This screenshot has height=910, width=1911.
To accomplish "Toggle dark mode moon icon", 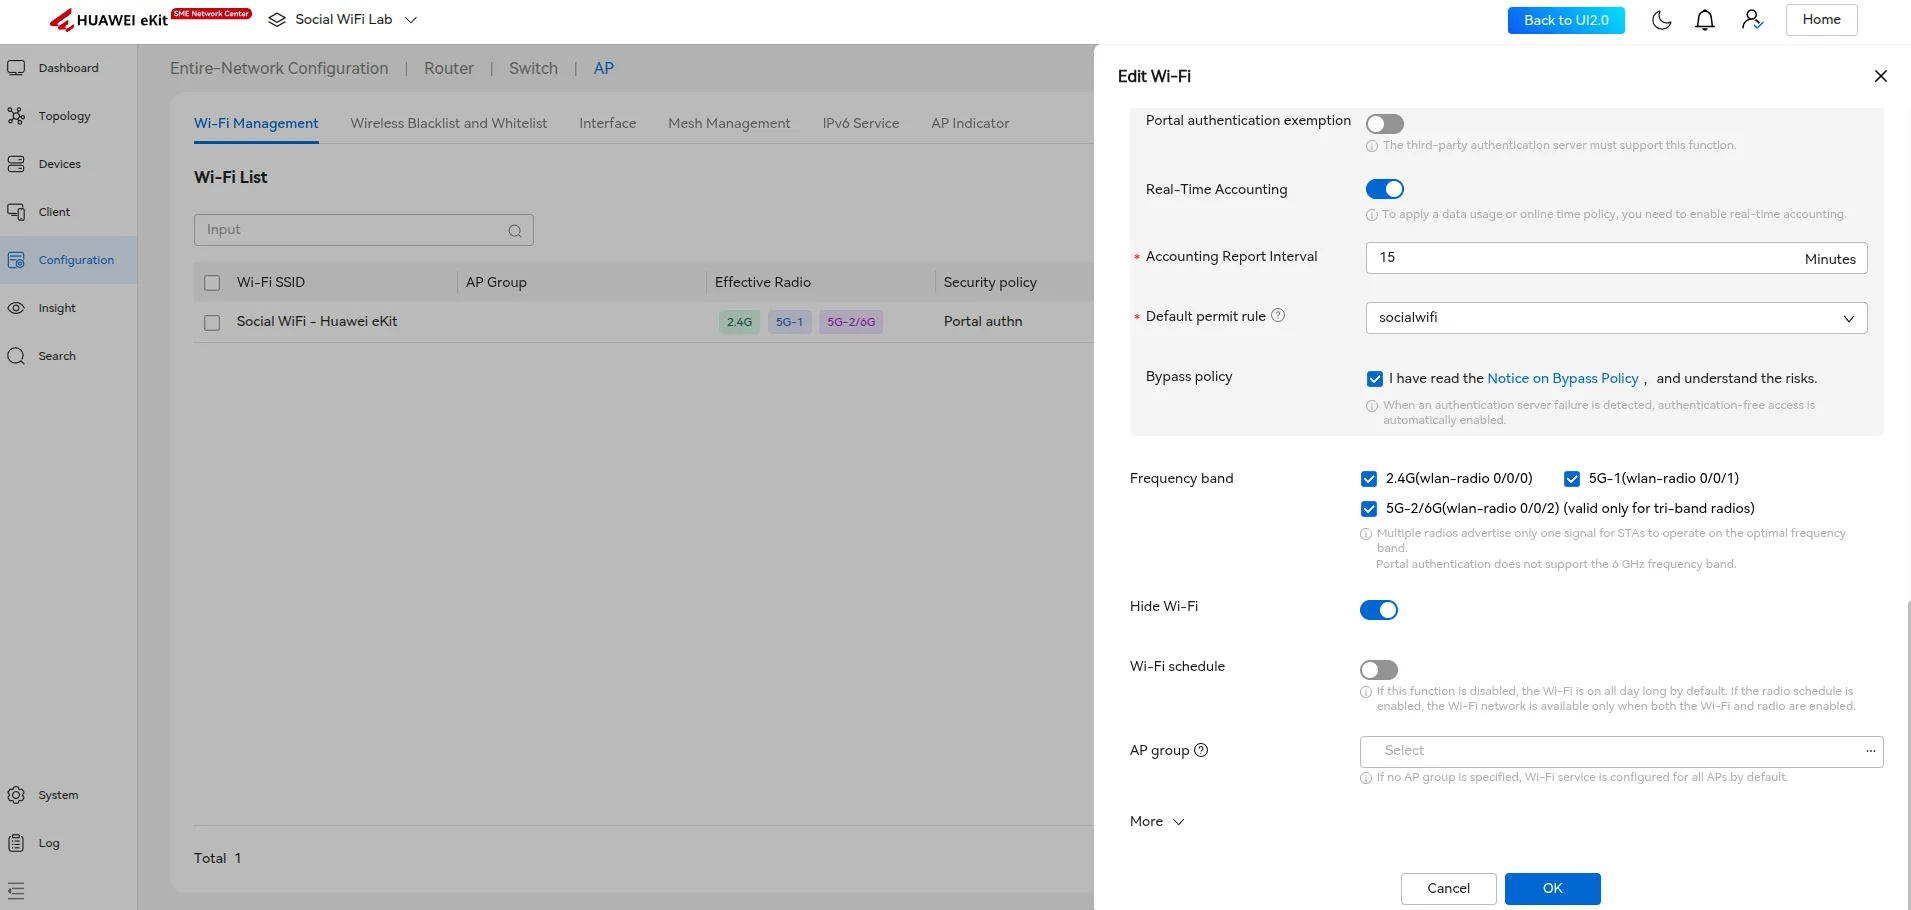I will (1661, 20).
